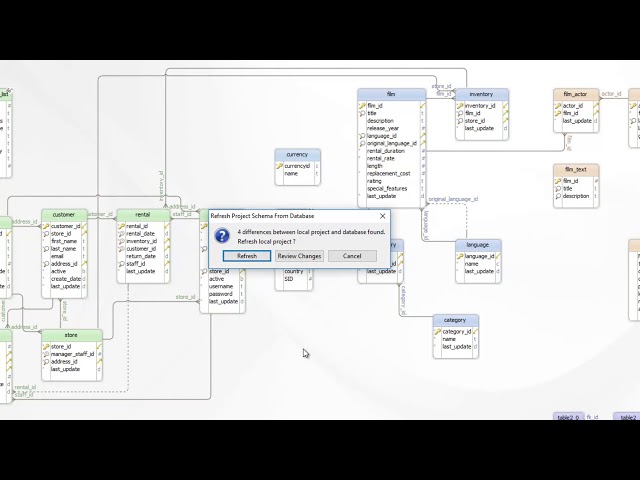Select the film table header
This screenshot has width=640, height=480.
[x=391, y=94]
